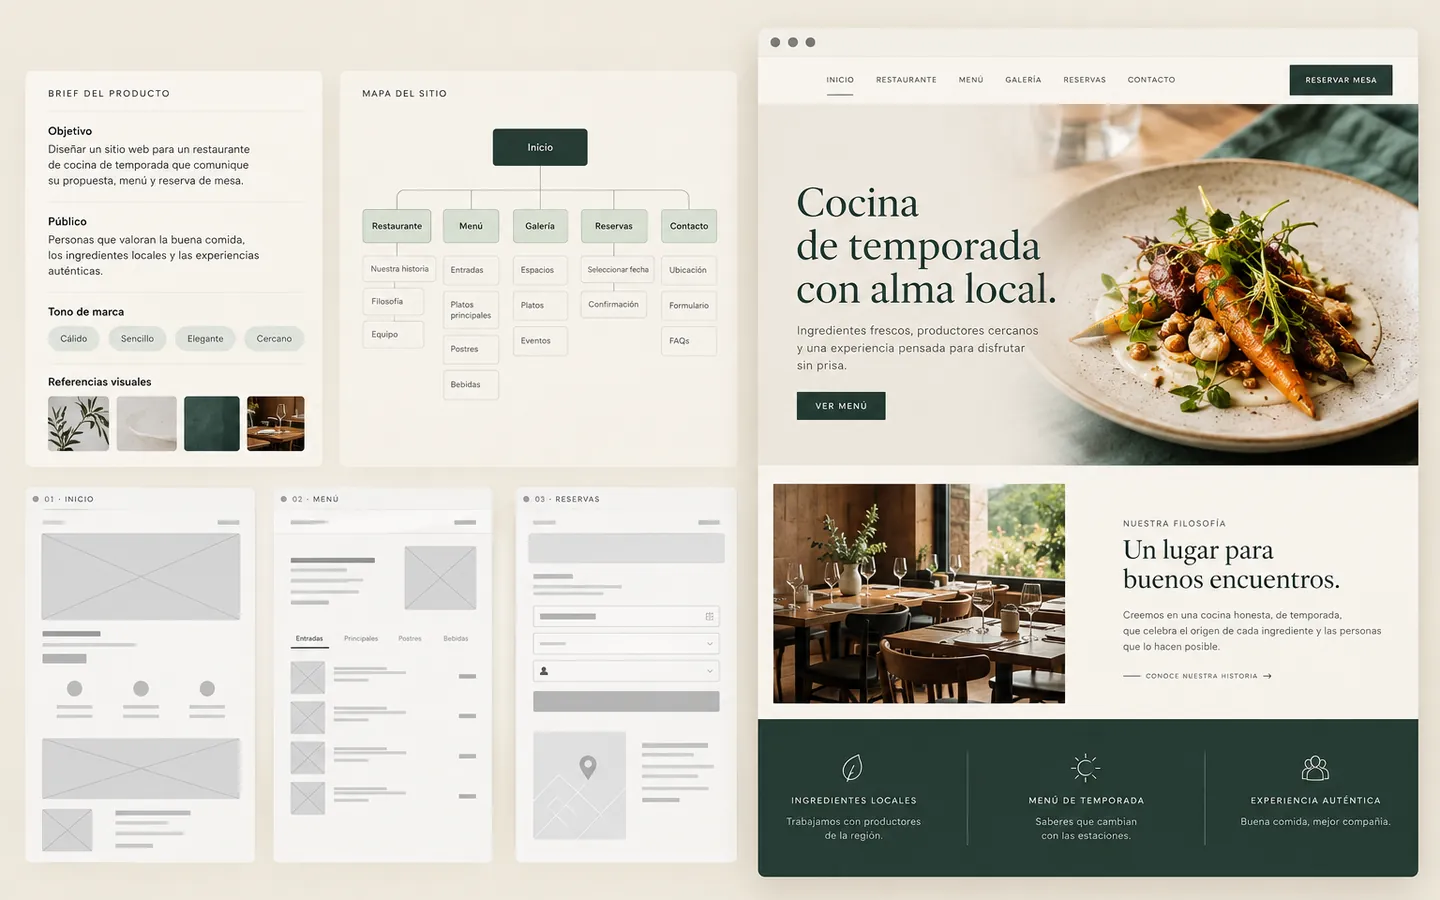Open Inicio in the website navigation bar
1440x900 pixels.
[x=840, y=80]
